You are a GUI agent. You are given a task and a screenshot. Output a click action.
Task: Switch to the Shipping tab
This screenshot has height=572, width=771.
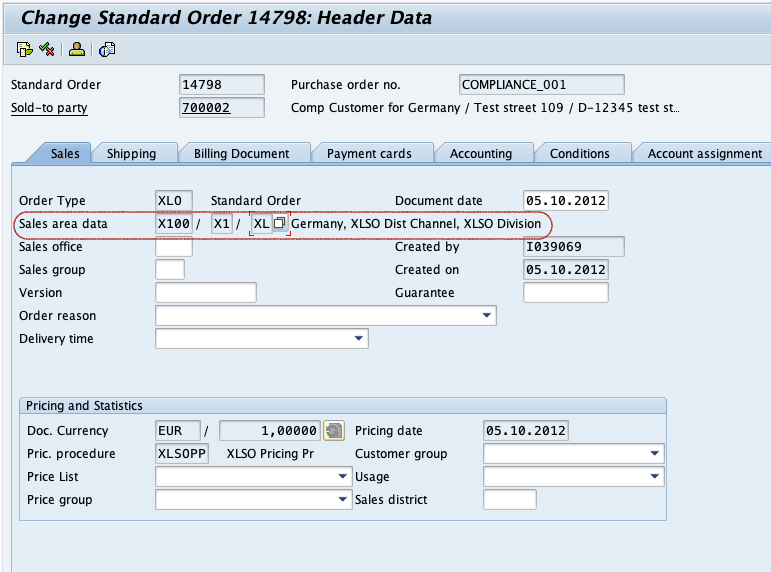pos(131,153)
